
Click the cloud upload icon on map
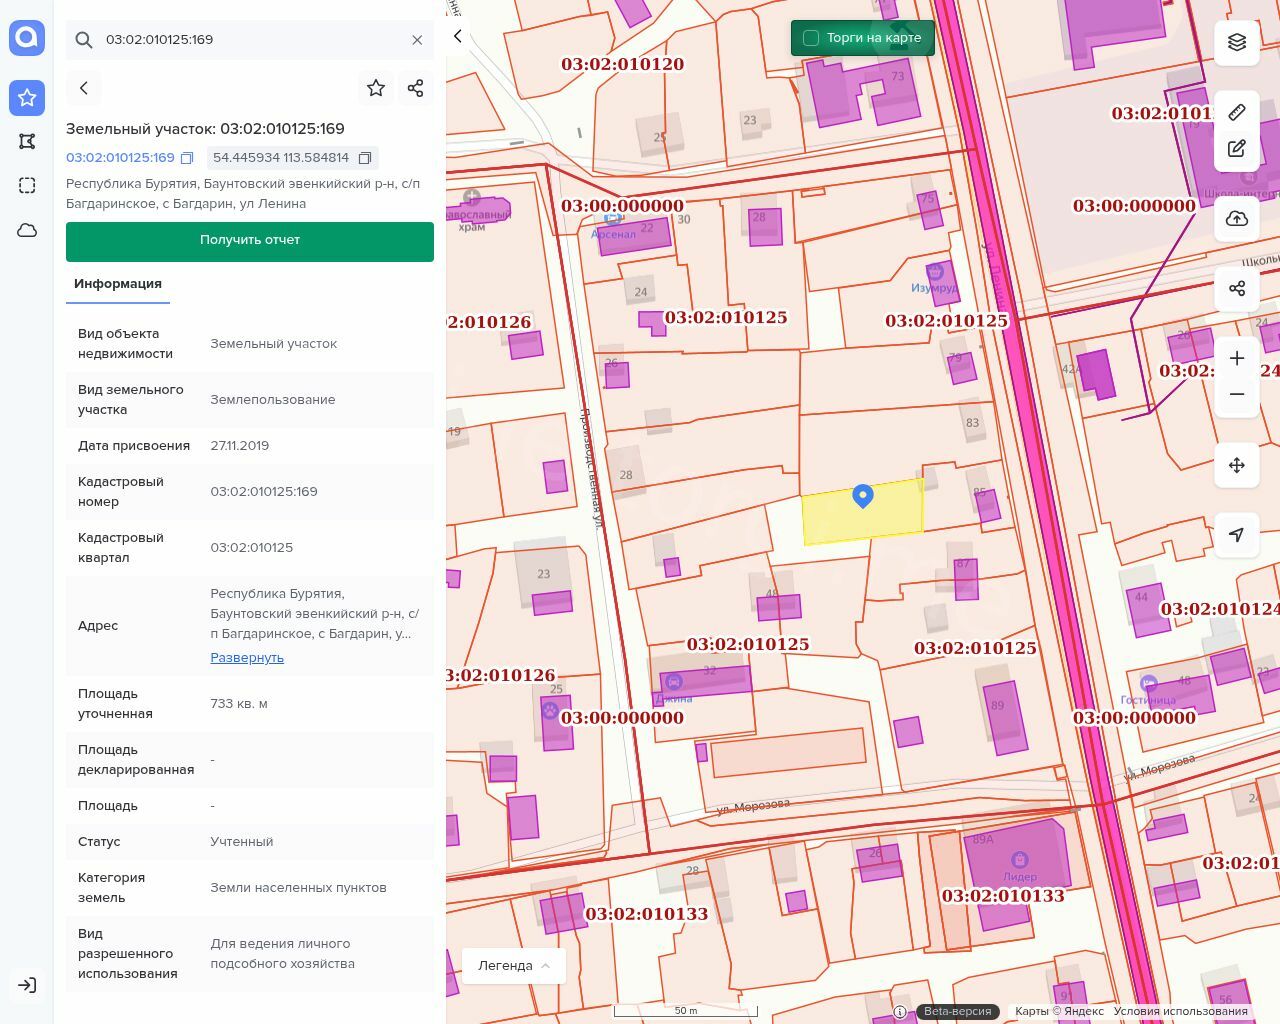pyautogui.click(x=1237, y=219)
